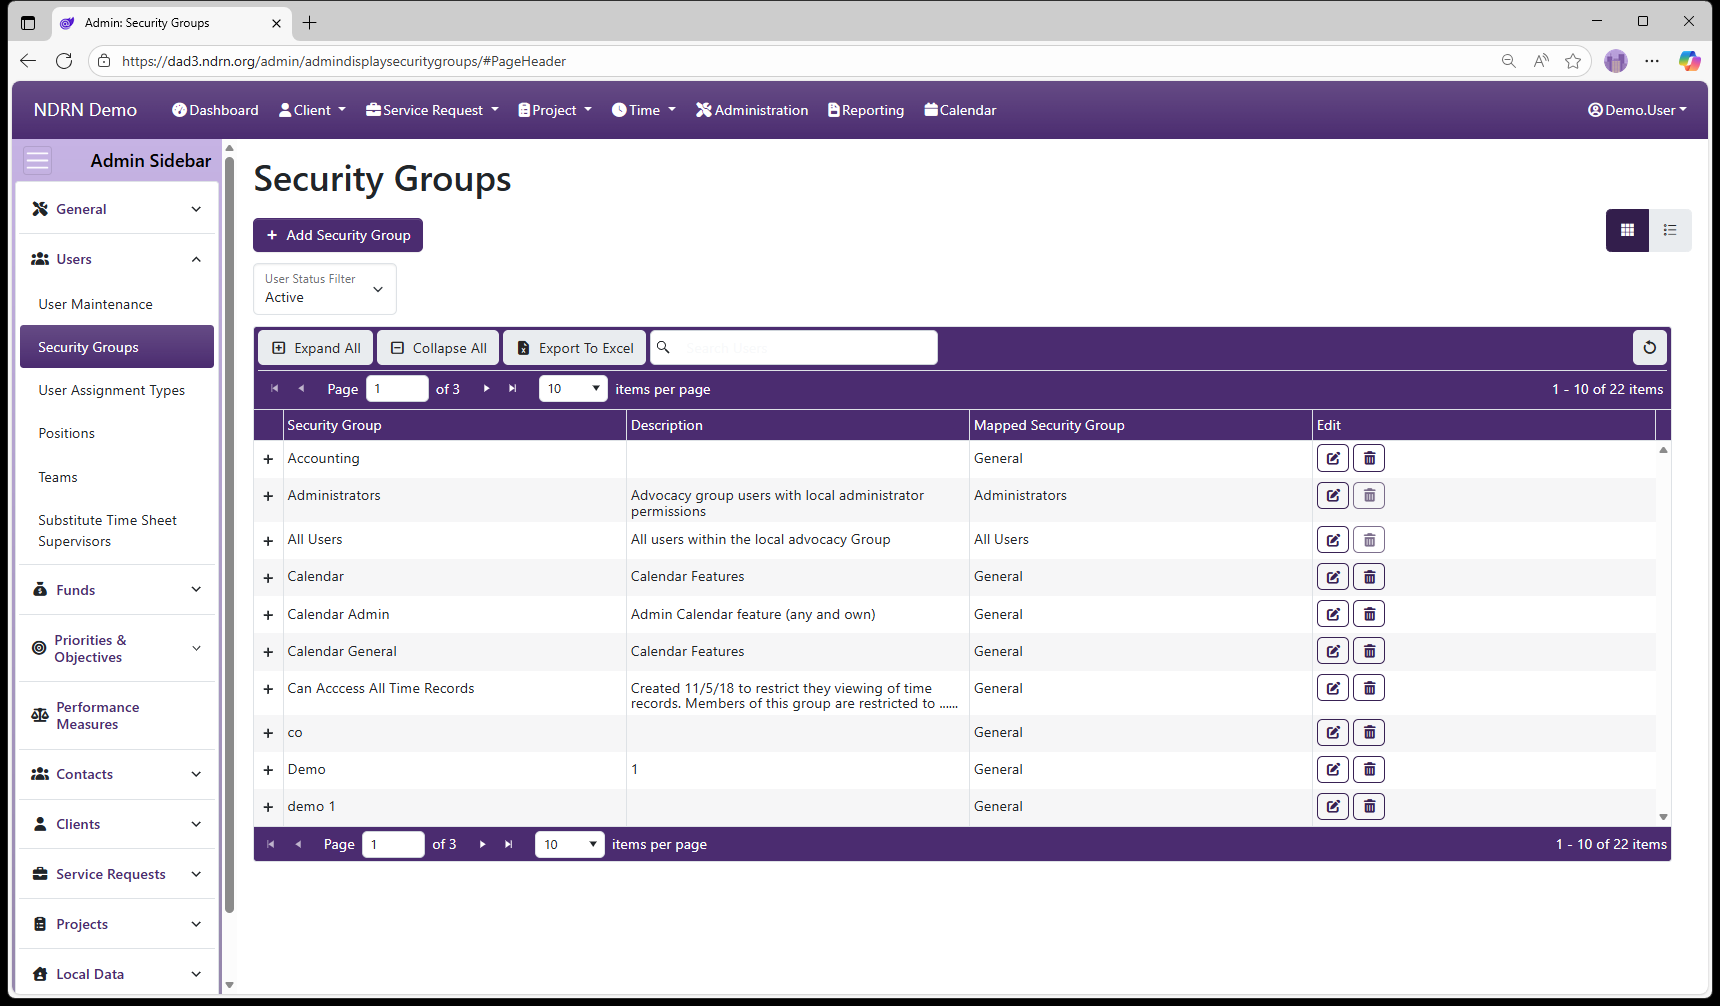Expand Priorities & Objectives section
1720x1006 pixels.
[x=117, y=648]
